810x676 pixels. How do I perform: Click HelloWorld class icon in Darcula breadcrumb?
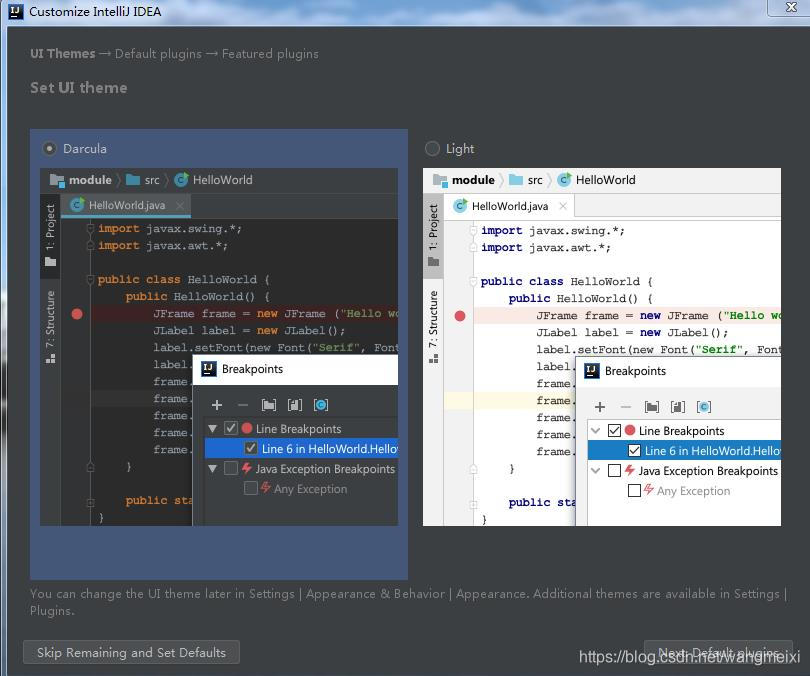181,180
